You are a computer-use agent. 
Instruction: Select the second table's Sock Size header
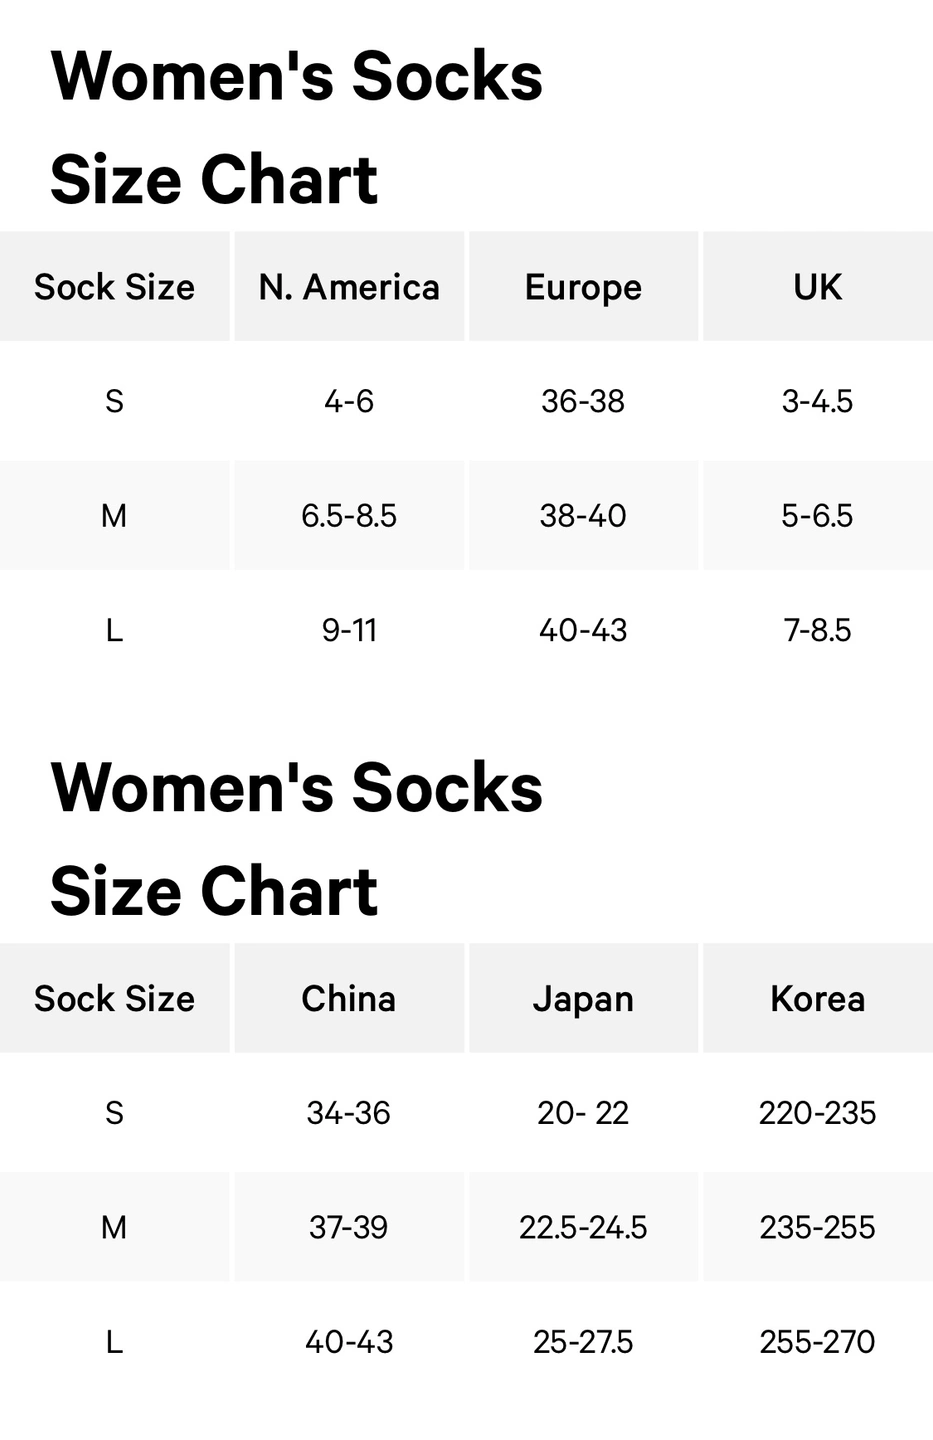coord(114,998)
